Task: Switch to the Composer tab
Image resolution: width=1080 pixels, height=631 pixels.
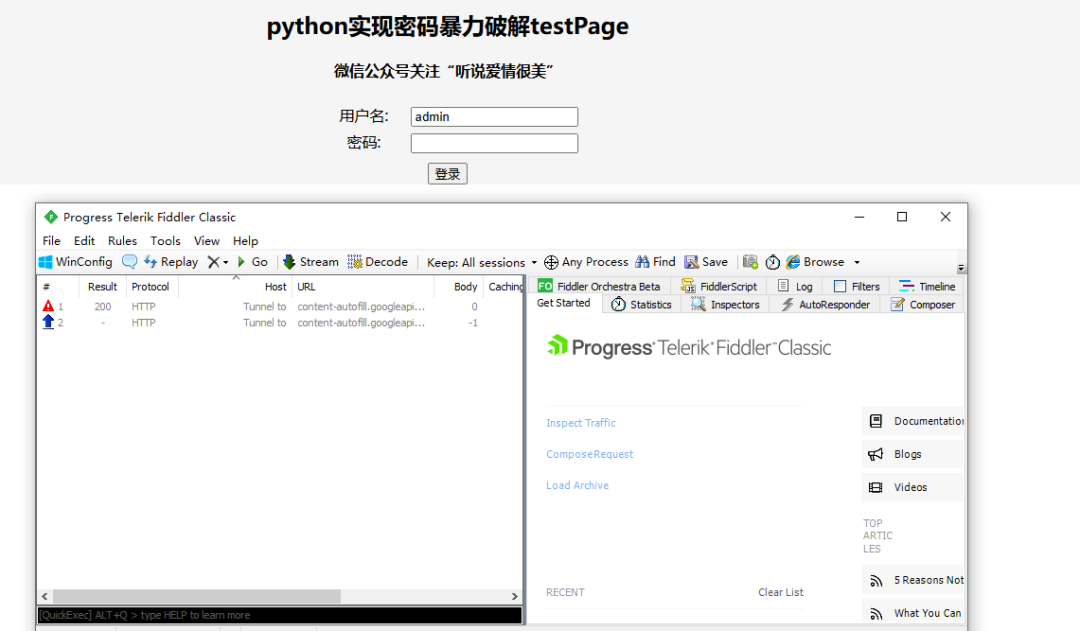Action: [x=923, y=304]
